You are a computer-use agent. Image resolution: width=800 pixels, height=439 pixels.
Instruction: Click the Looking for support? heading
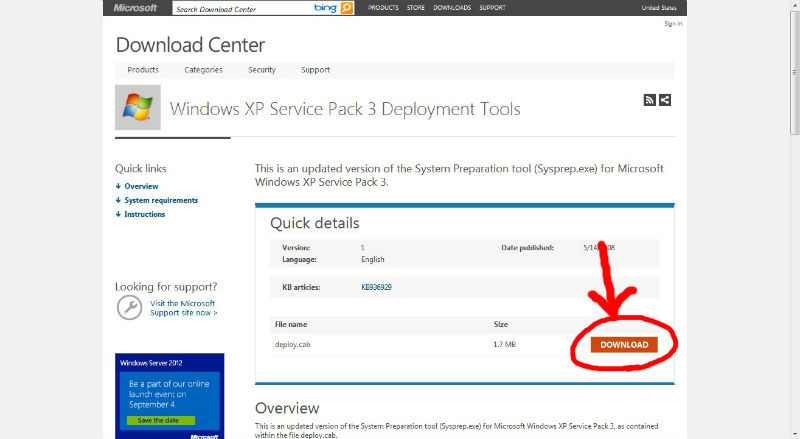[166, 287]
